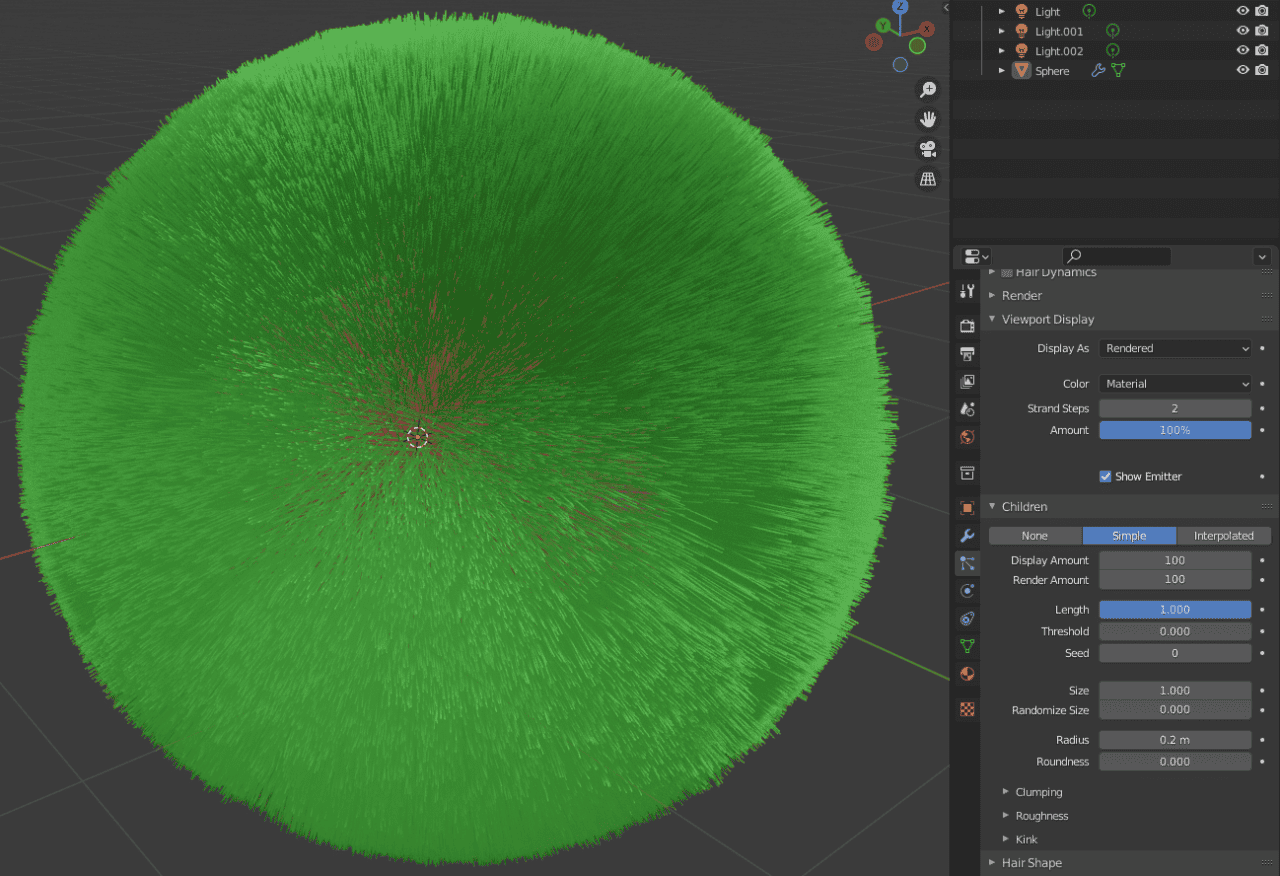The image size is (1280, 876).
Task: Uncheck the Show Emitter checkbox
Action: [x=1105, y=476]
